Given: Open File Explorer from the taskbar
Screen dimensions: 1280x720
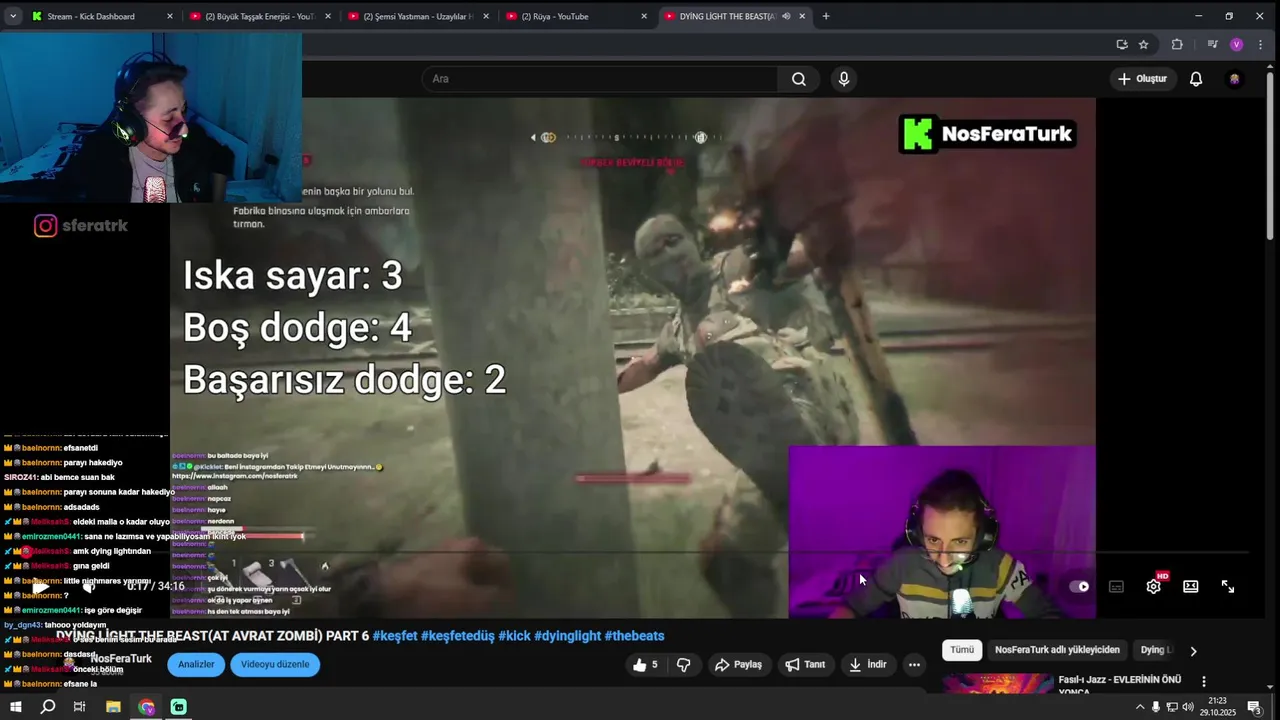Looking at the screenshot, I should click(113, 707).
